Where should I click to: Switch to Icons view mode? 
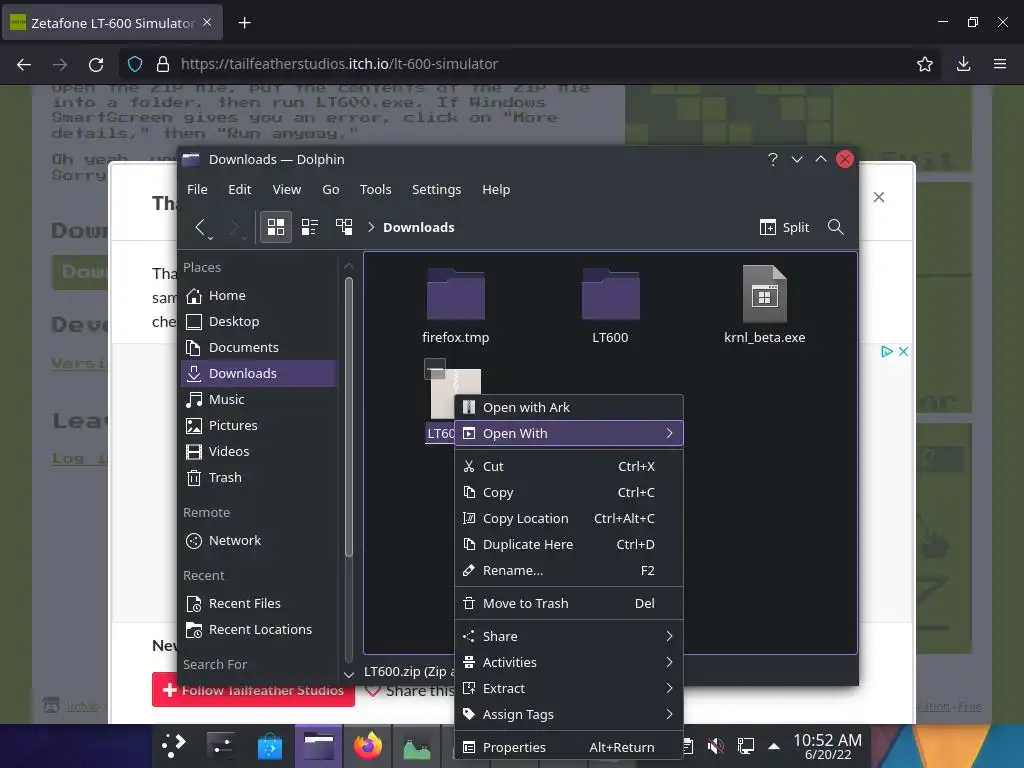click(x=276, y=227)
